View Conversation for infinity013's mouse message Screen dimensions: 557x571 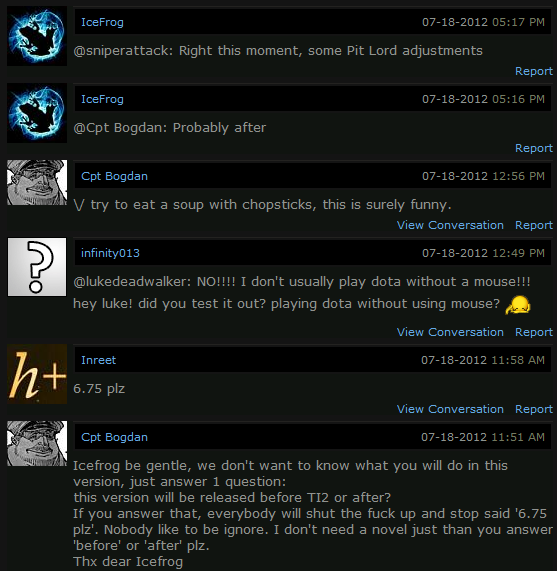click(450, 332)
